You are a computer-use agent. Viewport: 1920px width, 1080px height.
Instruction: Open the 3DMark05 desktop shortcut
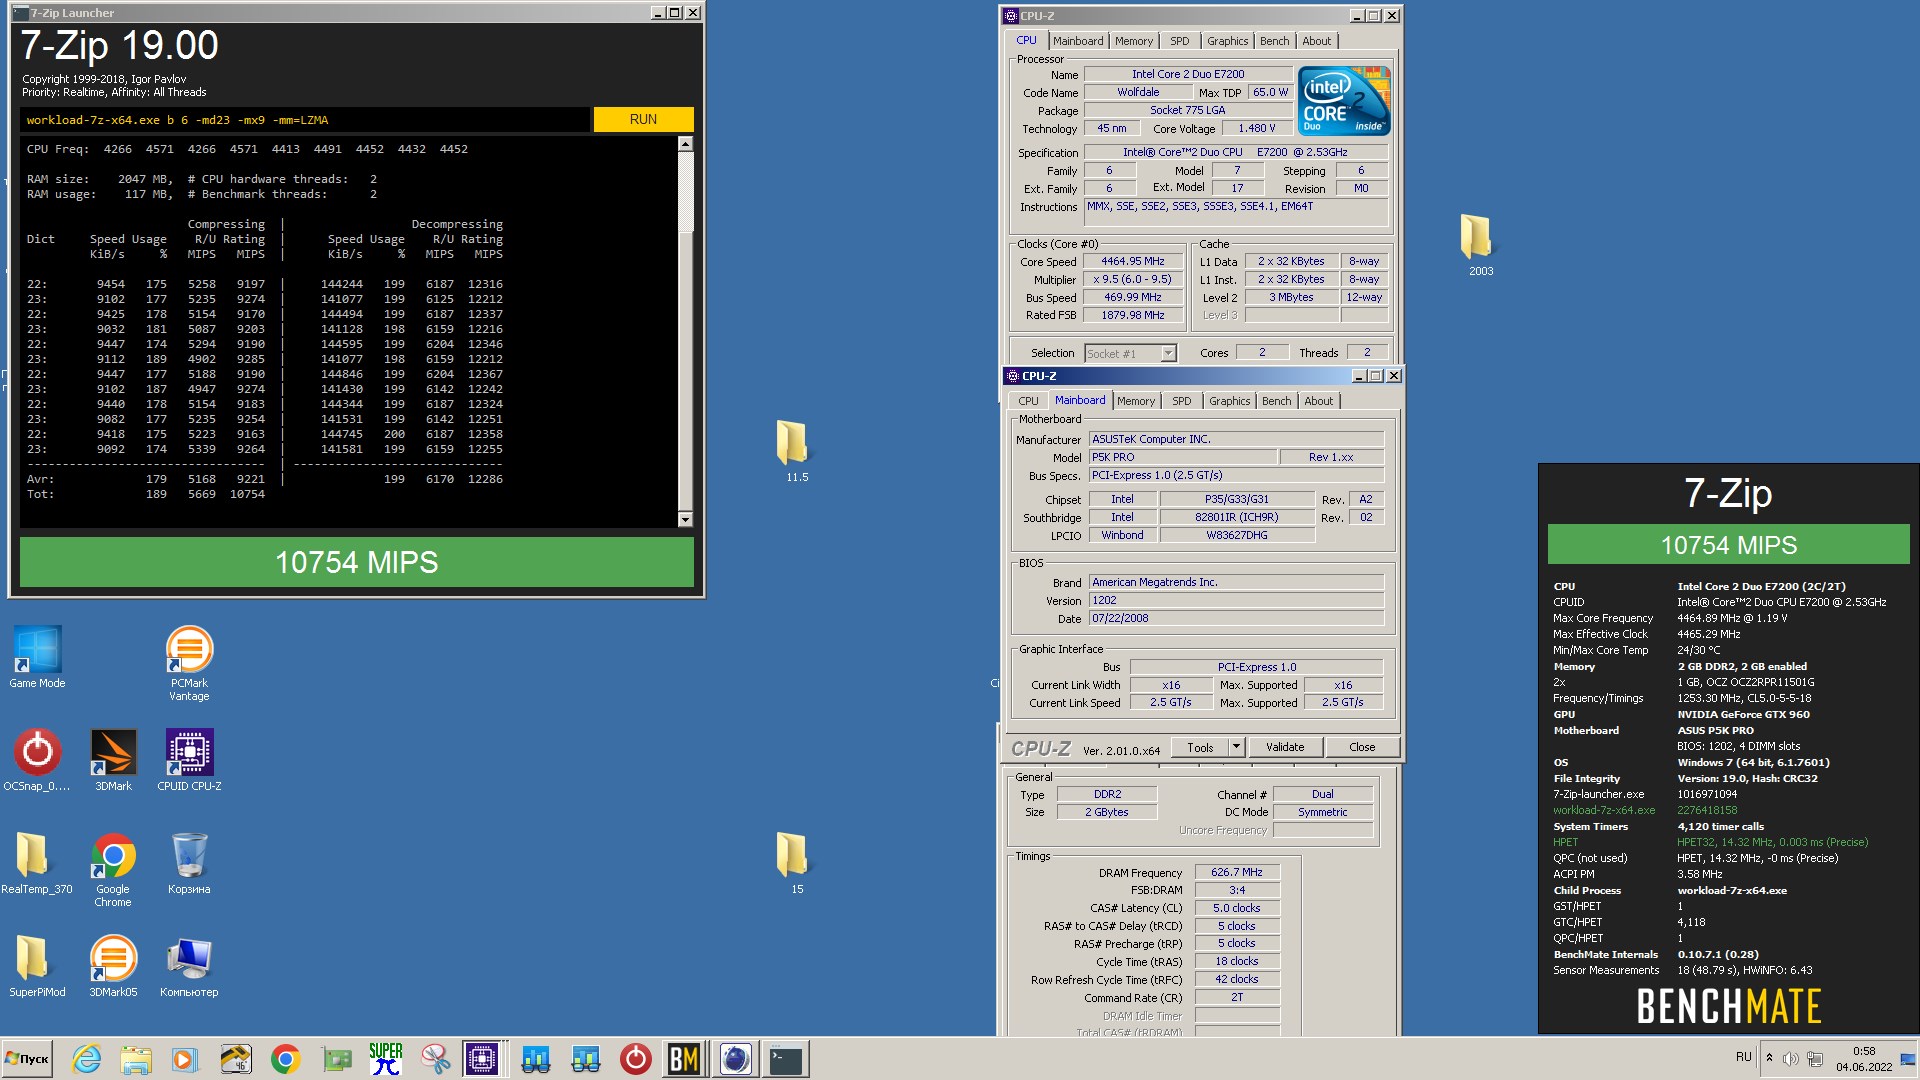[x=113, y=966]
